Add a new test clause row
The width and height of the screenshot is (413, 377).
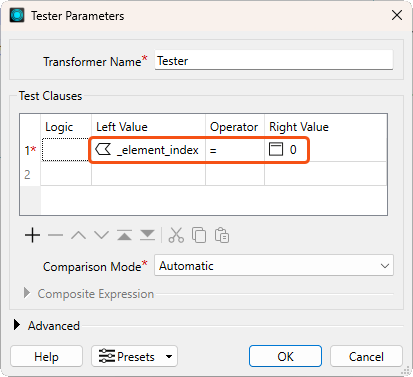[32, 235]
